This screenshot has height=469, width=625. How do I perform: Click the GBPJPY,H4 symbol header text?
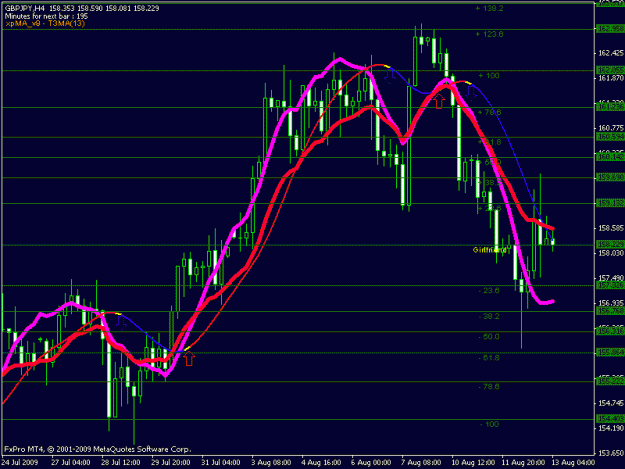pyautogui.click(x=24, y=8)
